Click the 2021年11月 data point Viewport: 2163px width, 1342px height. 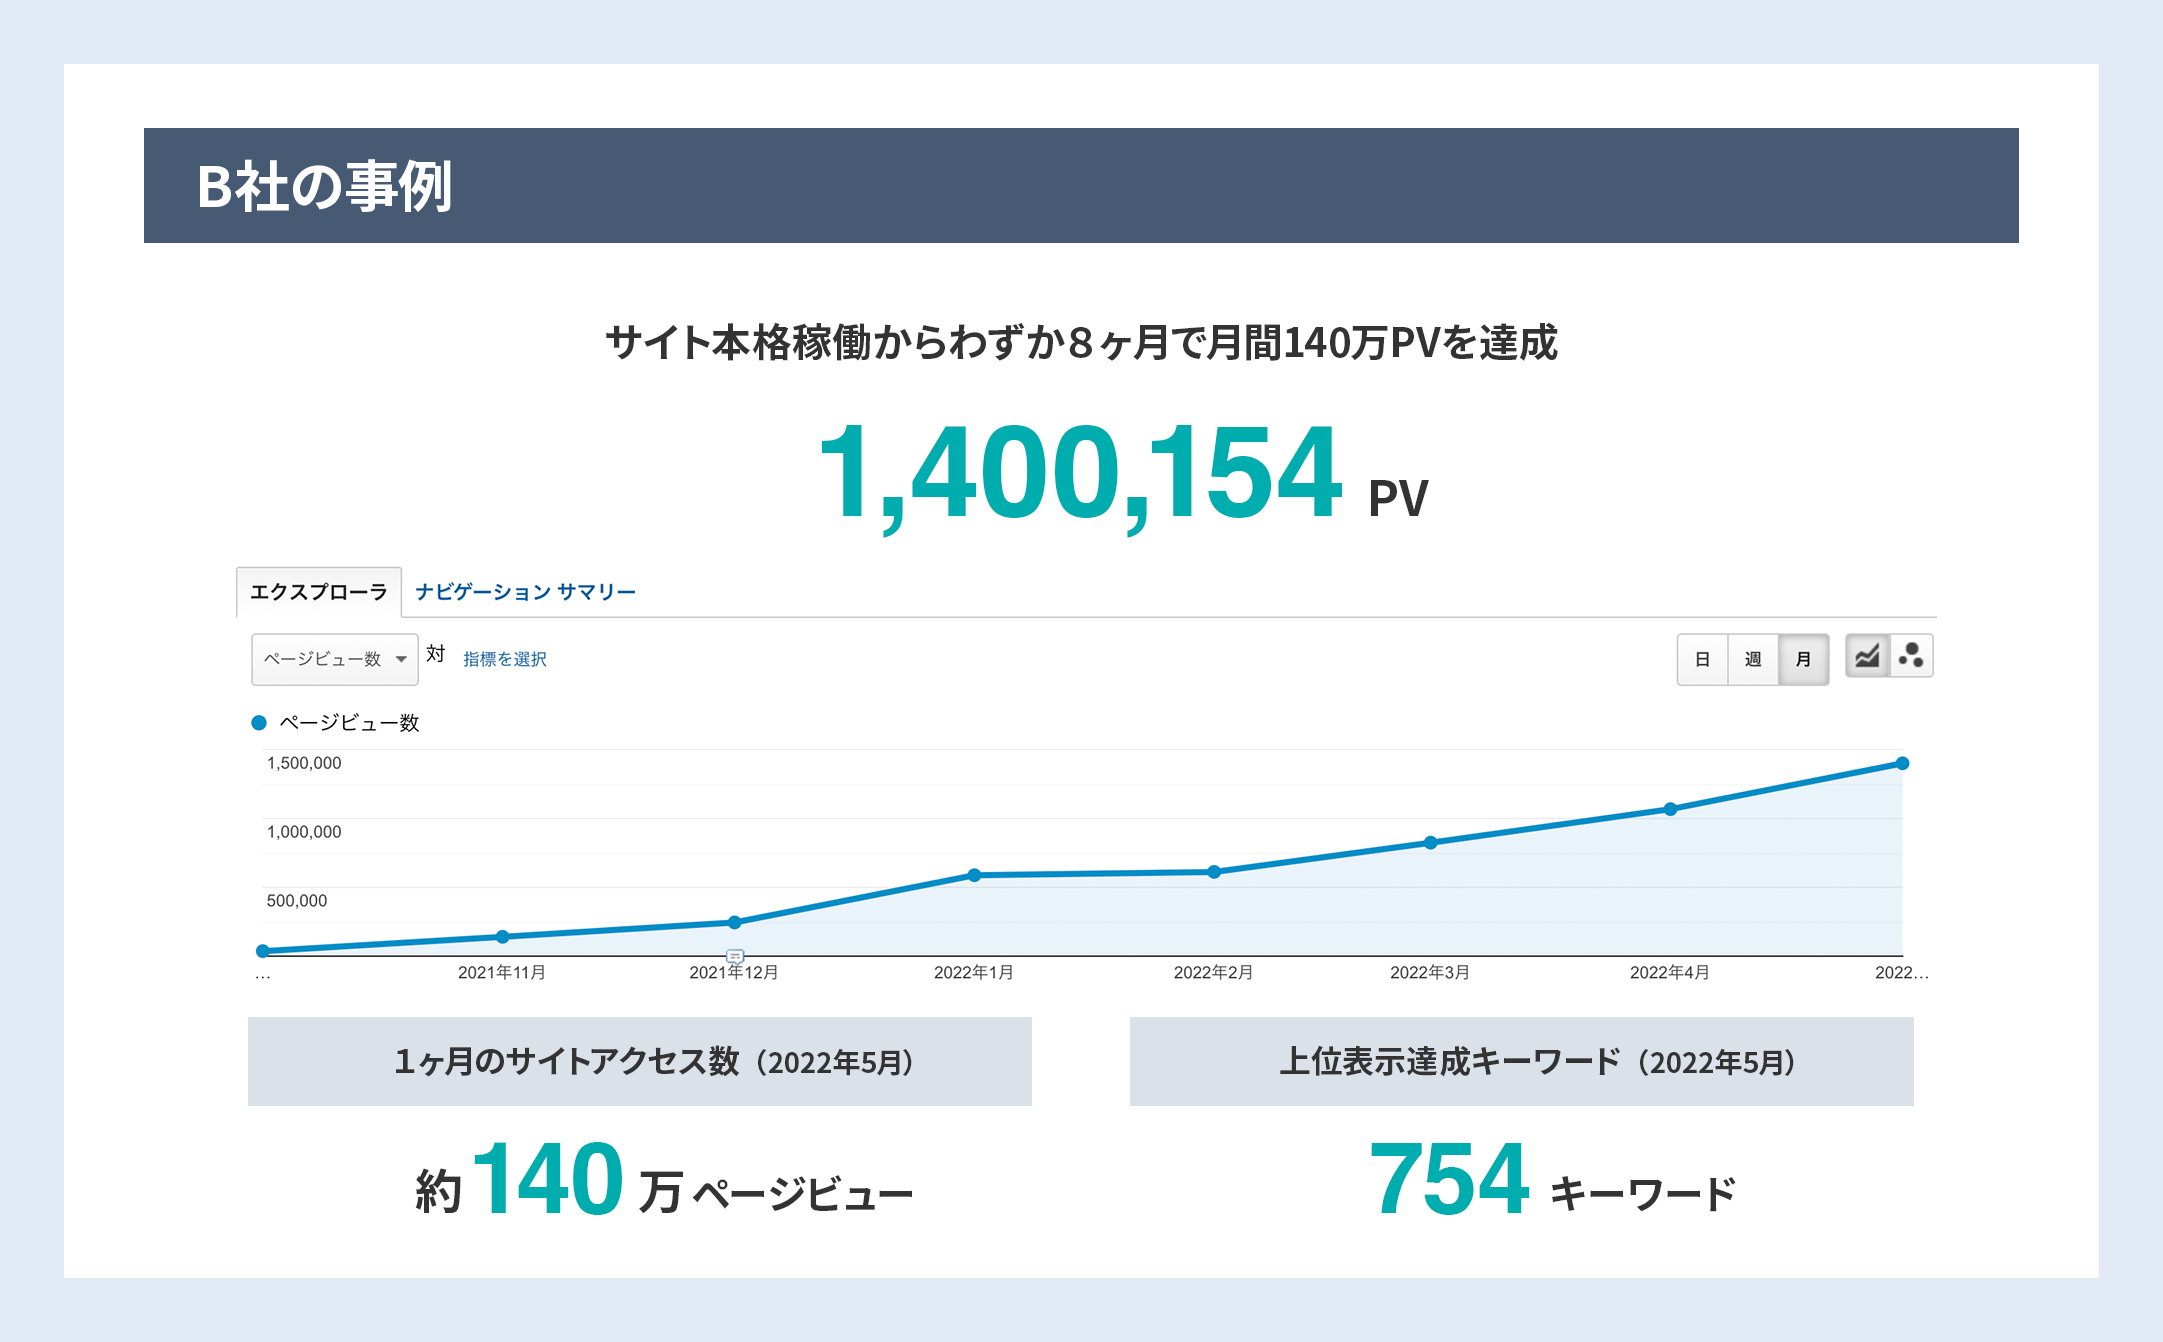tap(503, 937)
